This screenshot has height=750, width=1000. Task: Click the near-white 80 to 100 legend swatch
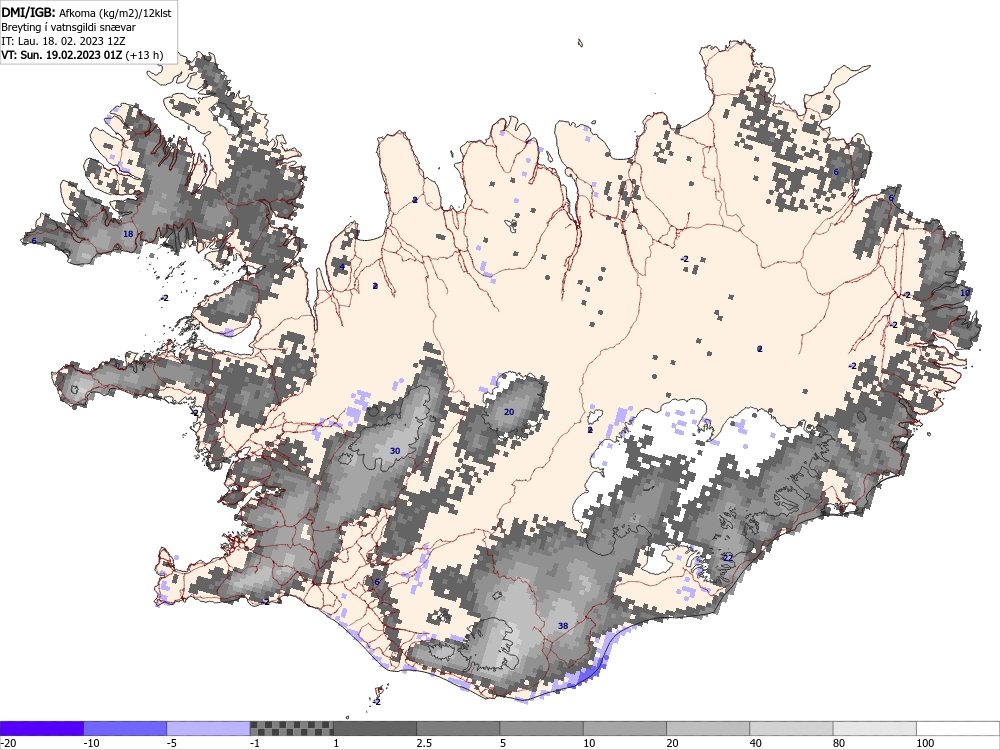click(874, 728)
